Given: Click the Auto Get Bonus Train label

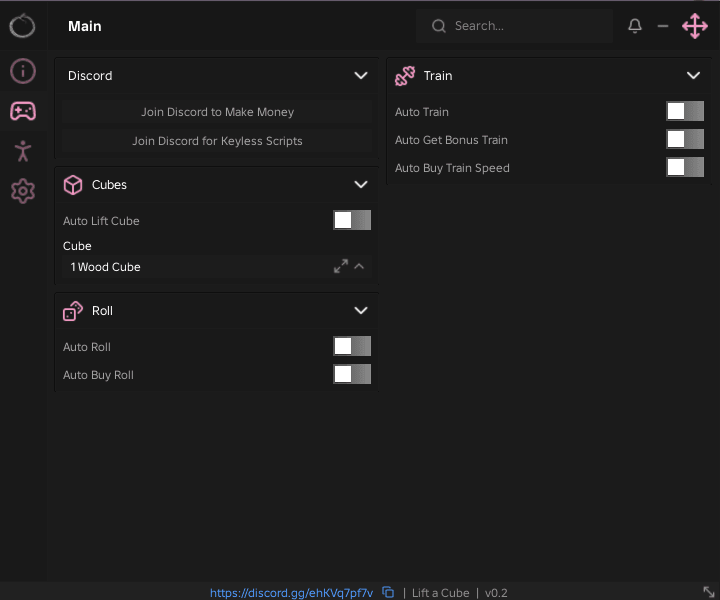Looking at the screenshot, I should point(451,140).
